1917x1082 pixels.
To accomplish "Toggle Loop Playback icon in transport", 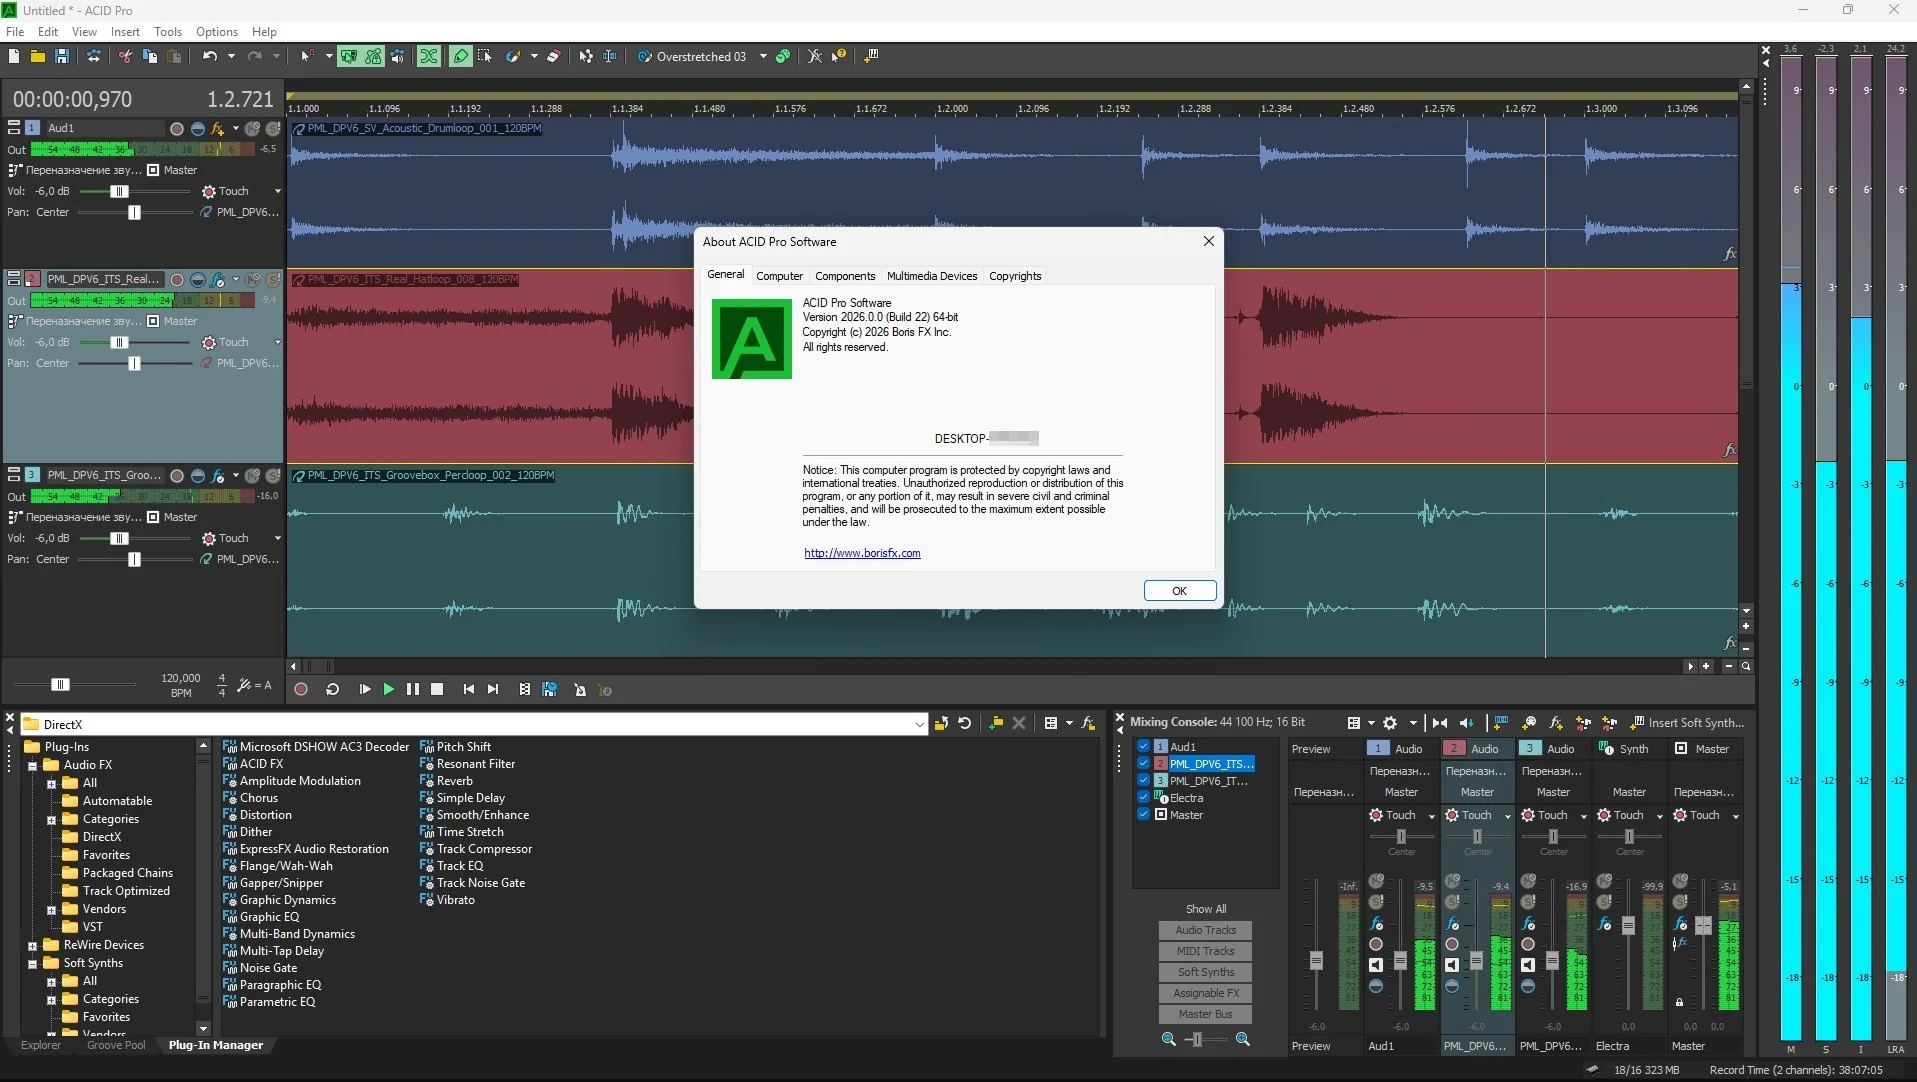I will pos(333,689).
